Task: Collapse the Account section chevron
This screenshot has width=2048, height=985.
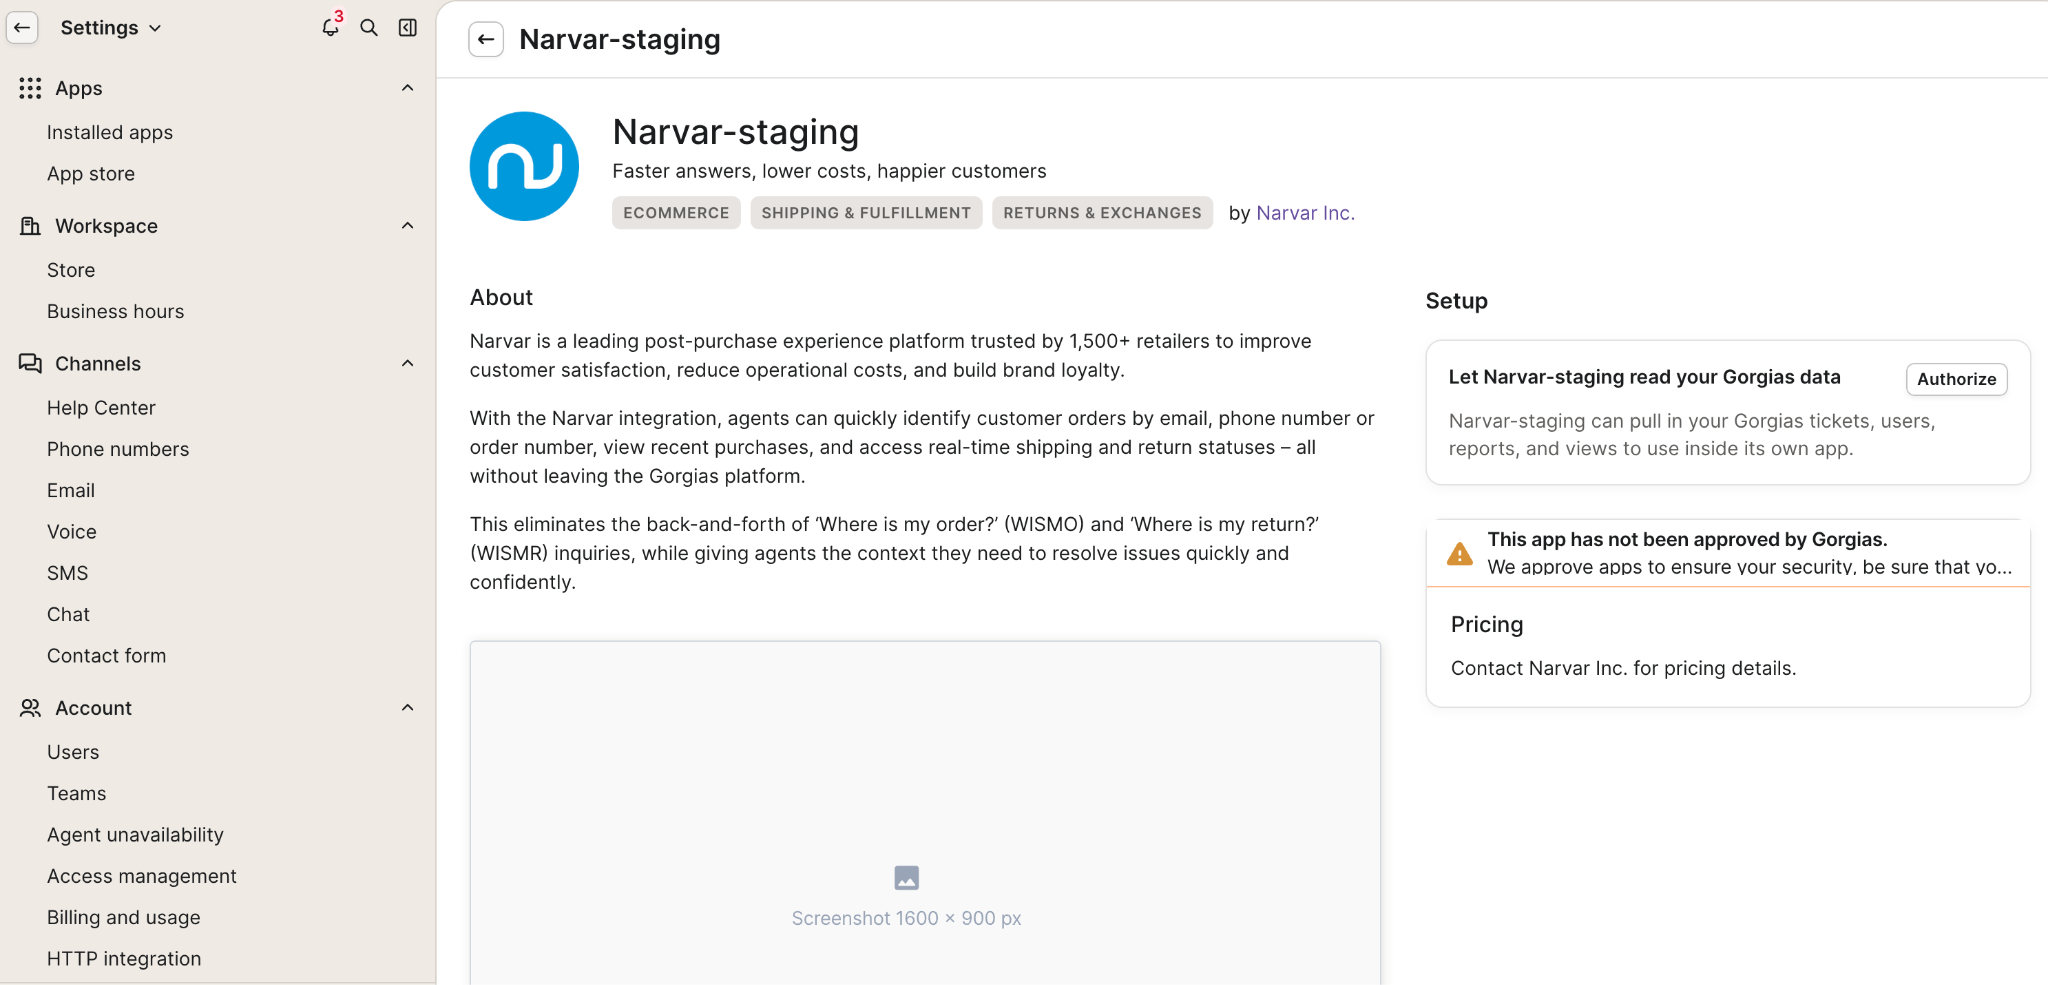Action: pos(408,708)
